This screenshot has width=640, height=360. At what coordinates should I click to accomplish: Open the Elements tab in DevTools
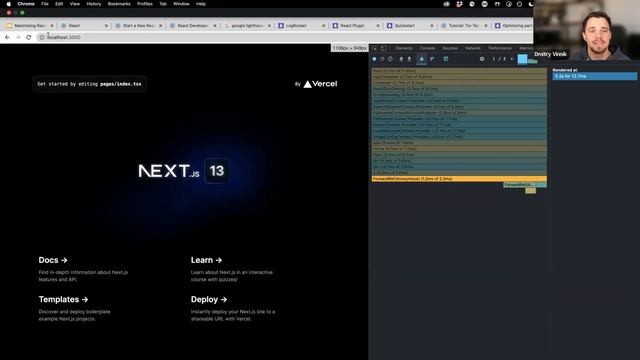(x=404, y=48)
